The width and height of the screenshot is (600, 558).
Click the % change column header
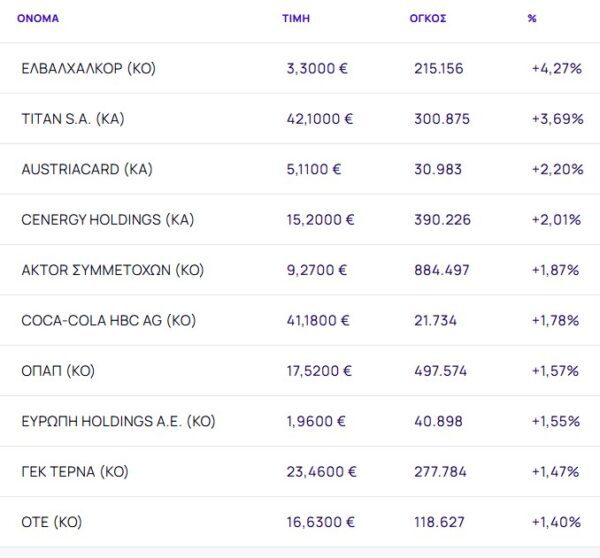click(532, 18)
